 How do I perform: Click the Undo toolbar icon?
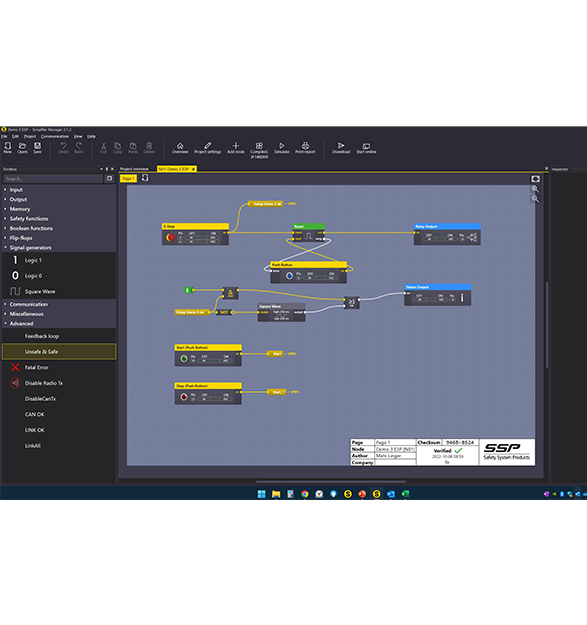[x=63, y=147]
